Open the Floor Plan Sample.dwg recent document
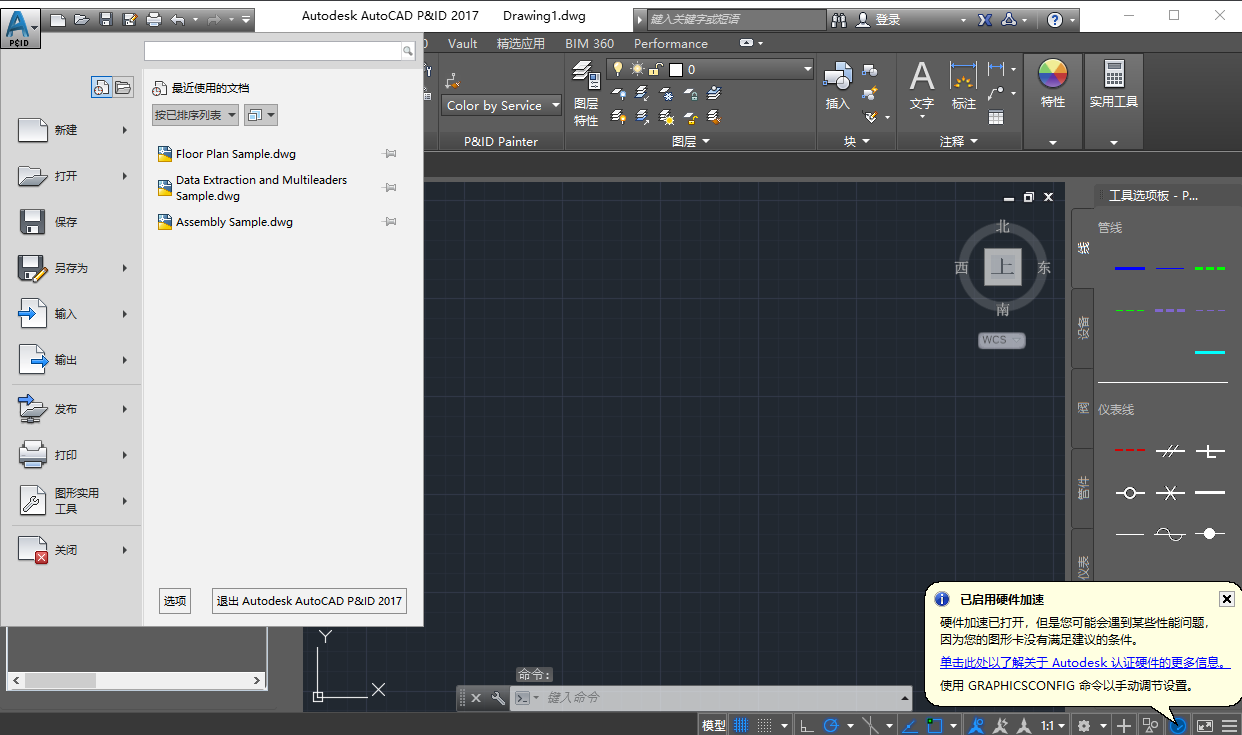Viewport: 1242px width, 735px height. [234, 153]
